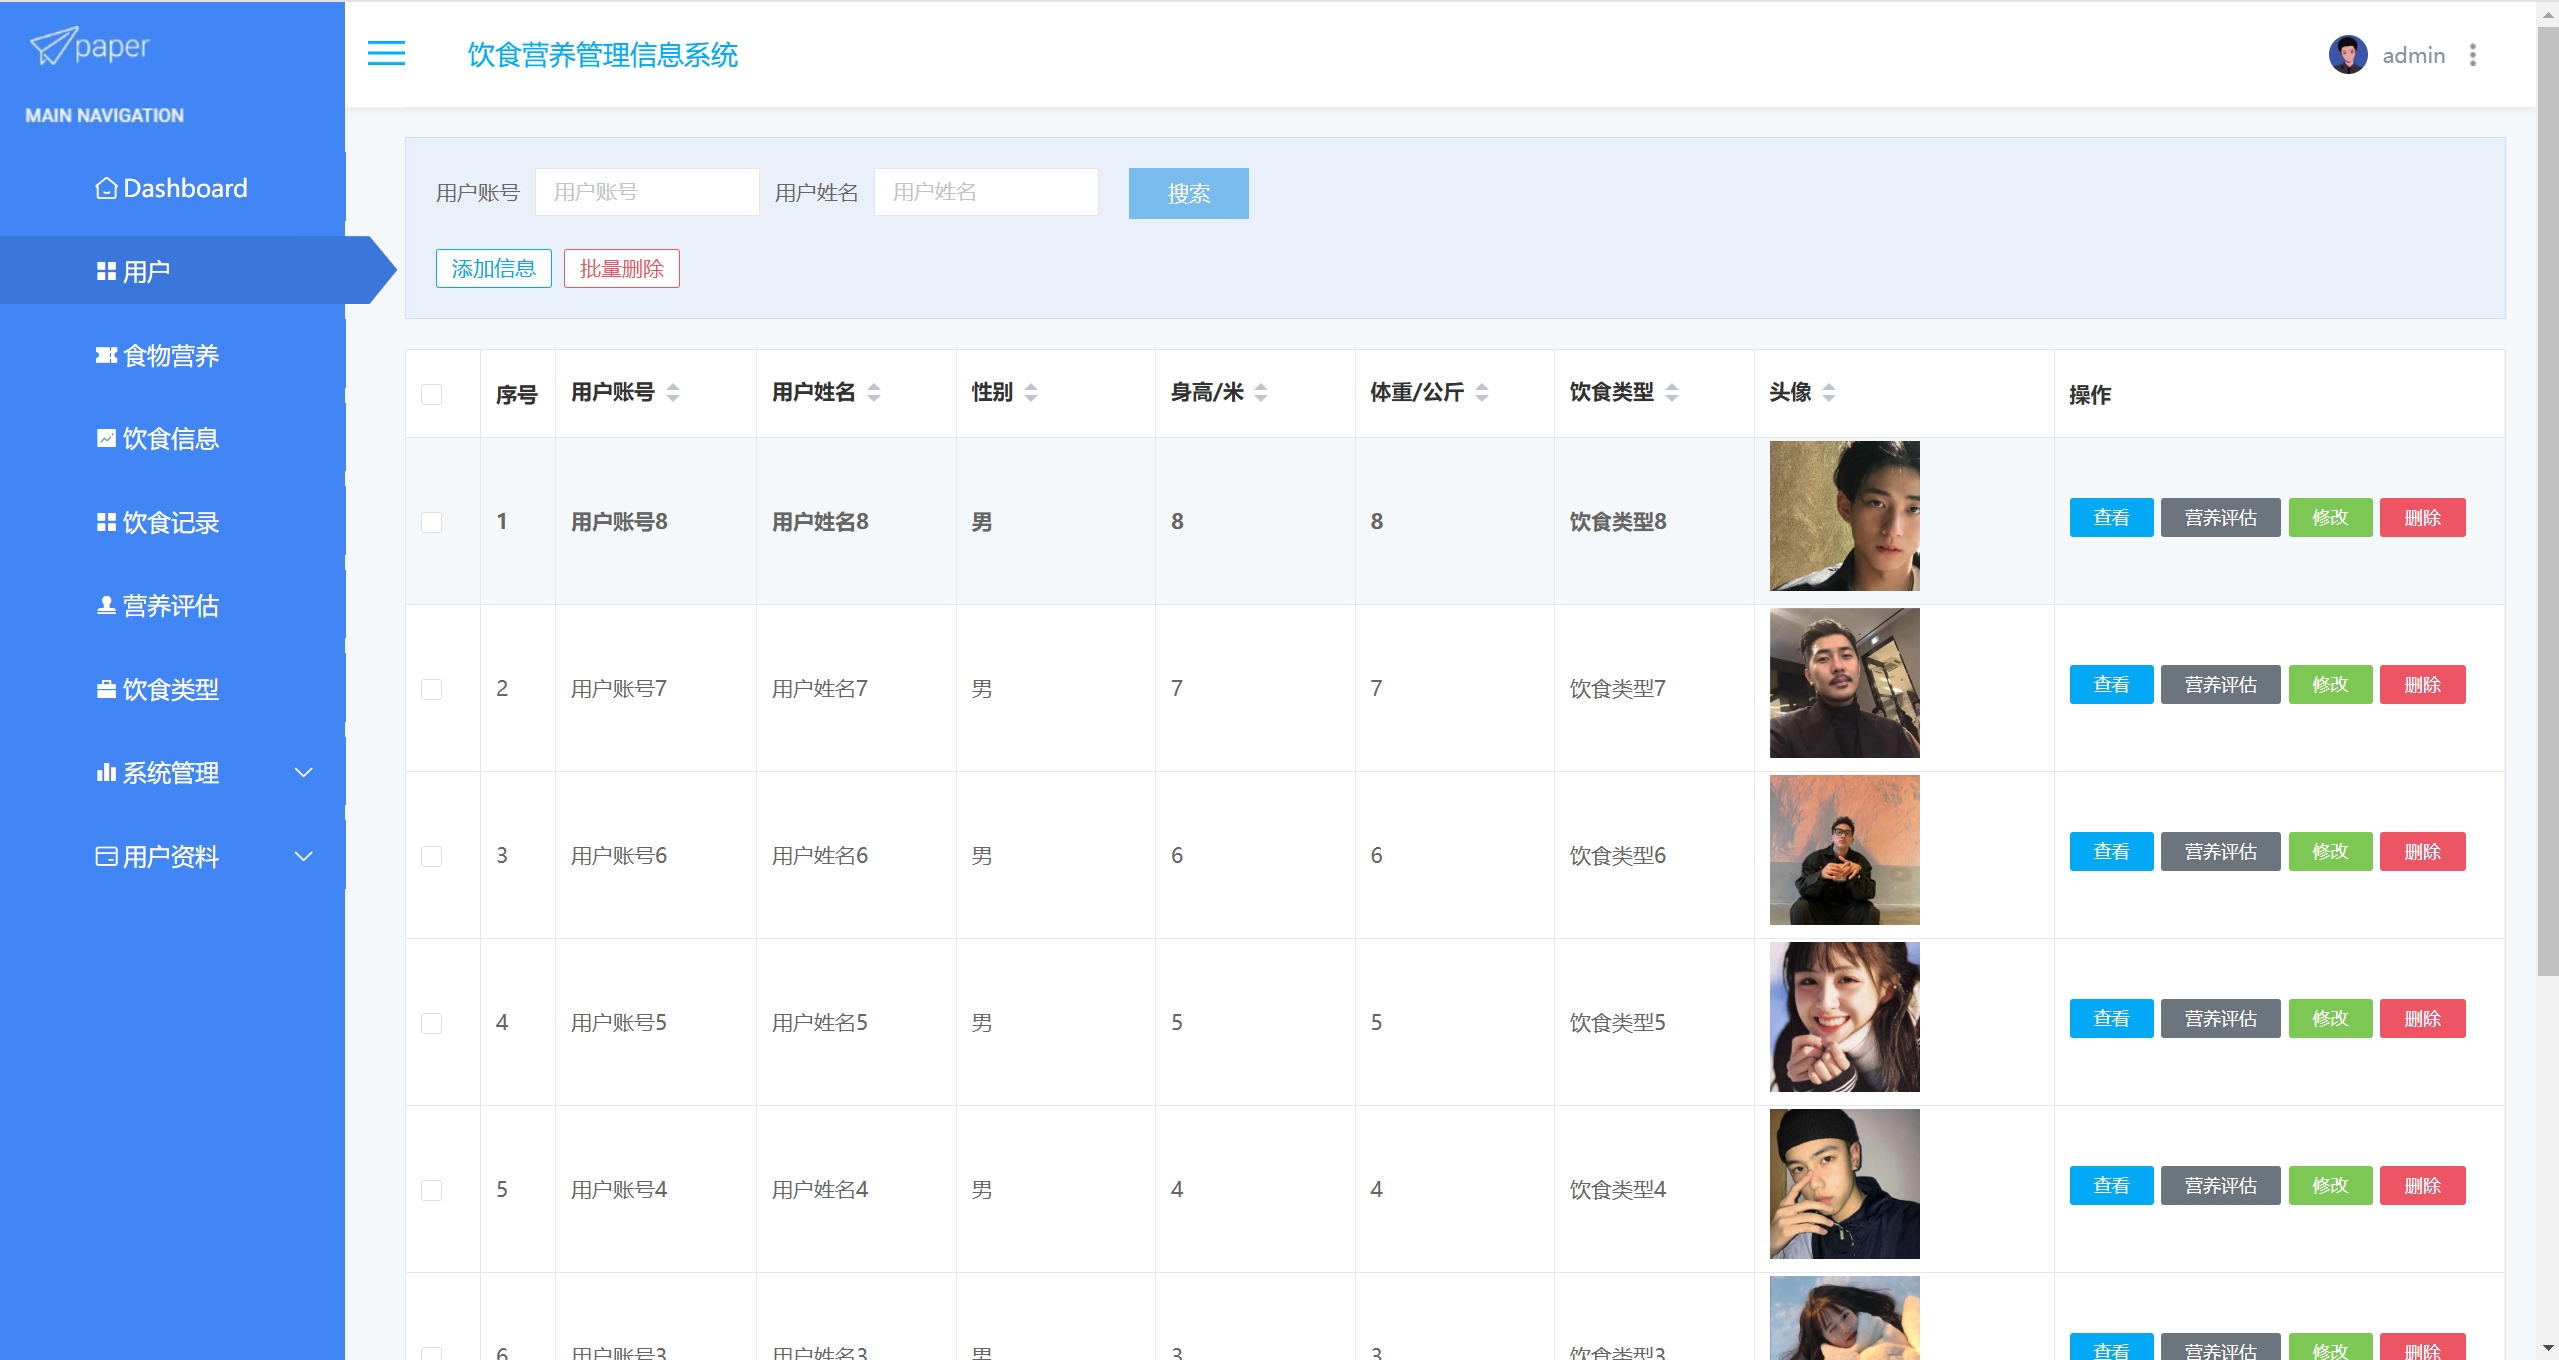This screenshot has height=1360, width=2559.
Task: Go to 营养评估 page
Action: point(173,605)
